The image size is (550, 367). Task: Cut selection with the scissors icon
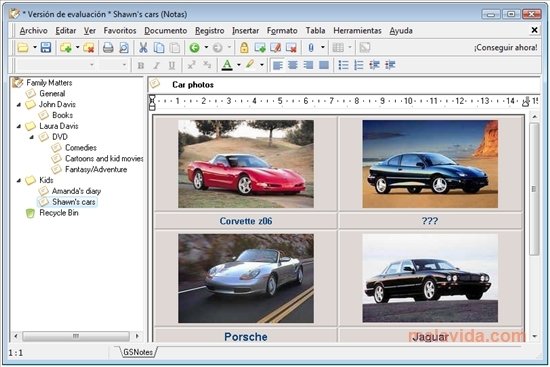tap(143, 47)
